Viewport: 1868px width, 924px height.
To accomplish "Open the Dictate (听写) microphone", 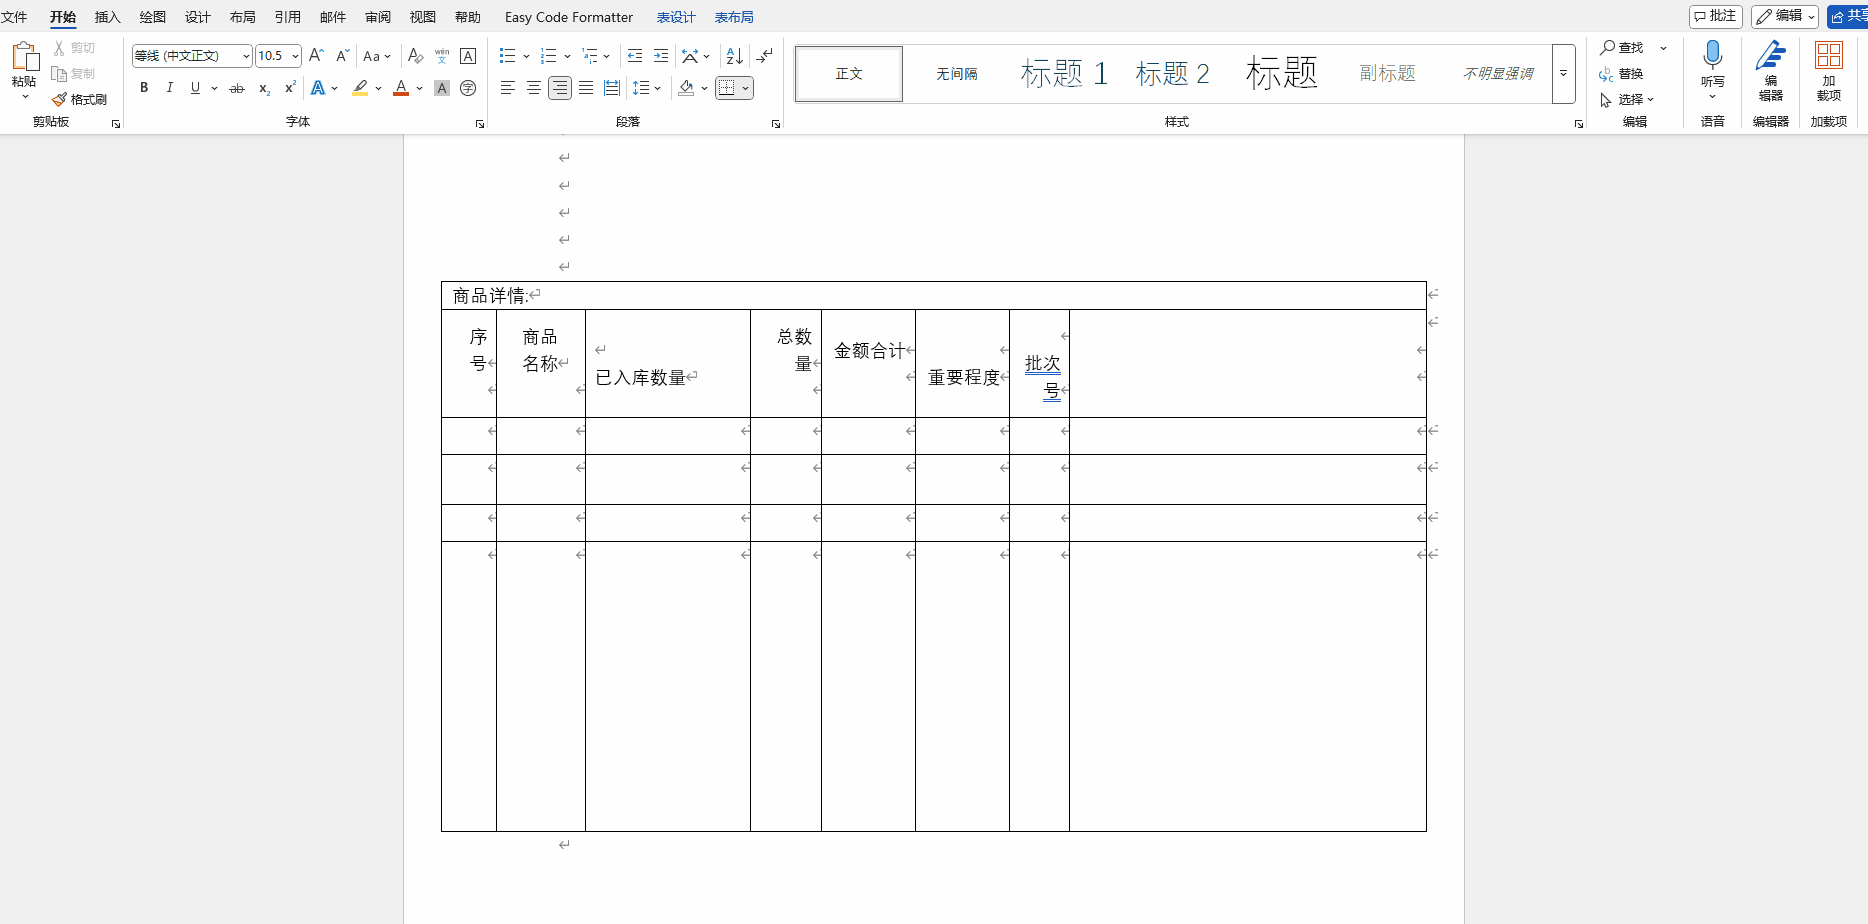I will click(x=1713, y=68).
